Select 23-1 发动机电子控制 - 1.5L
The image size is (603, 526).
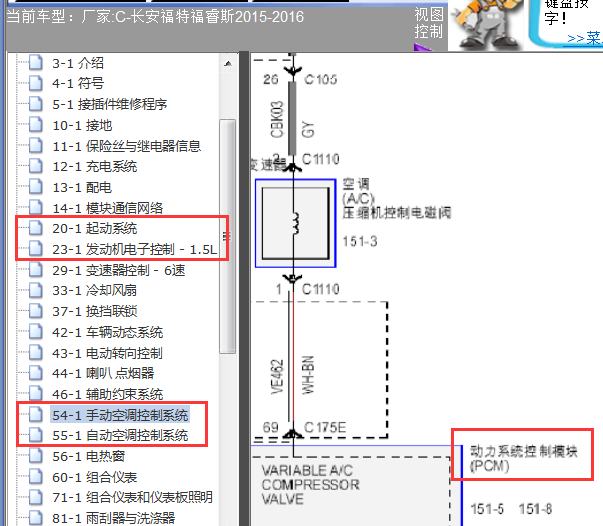[x=135, y=249]
